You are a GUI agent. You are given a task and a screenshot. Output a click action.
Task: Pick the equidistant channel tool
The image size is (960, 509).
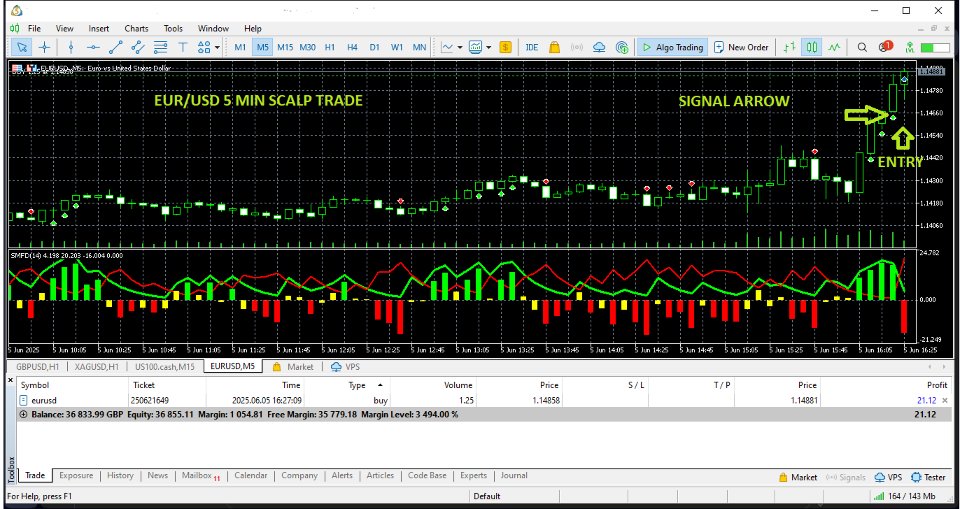point(138,47)
